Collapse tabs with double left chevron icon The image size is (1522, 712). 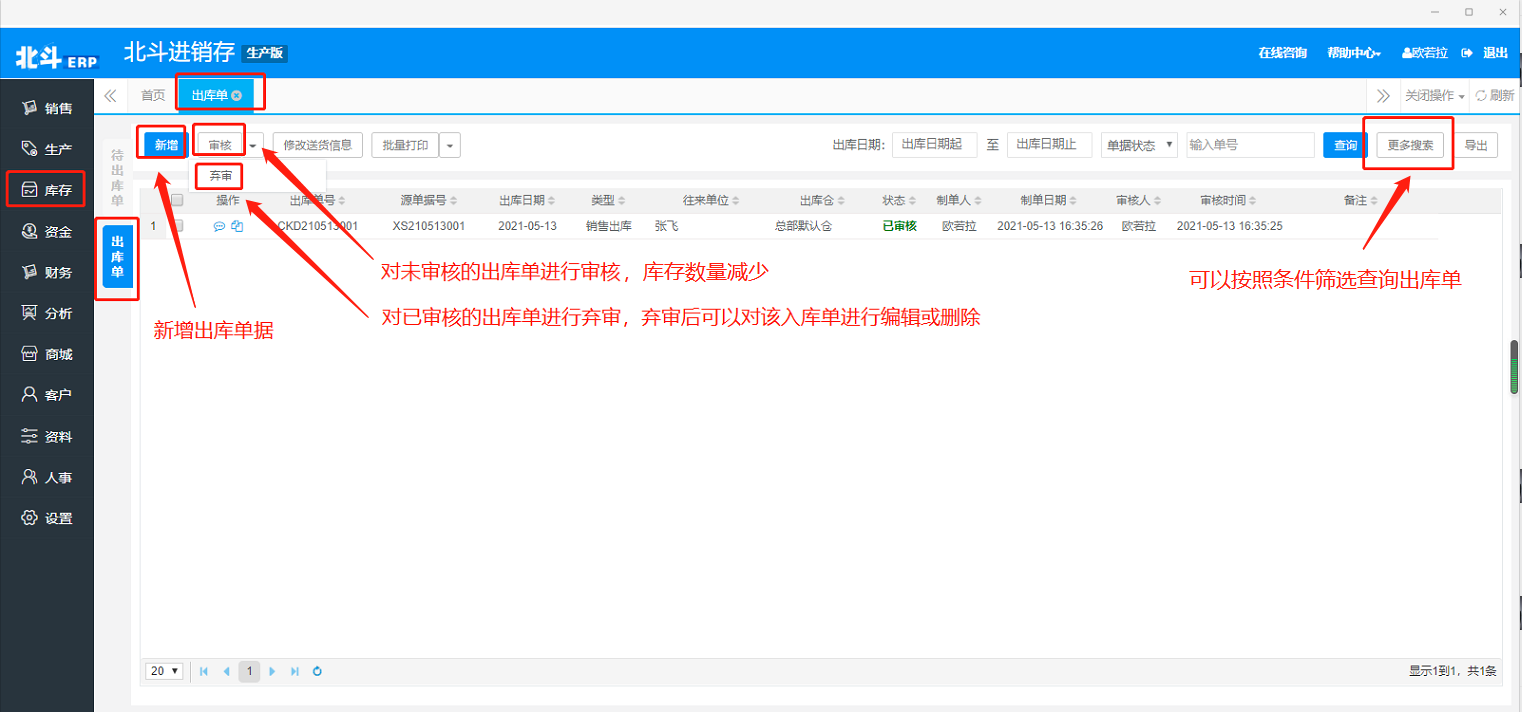point(110,96)
